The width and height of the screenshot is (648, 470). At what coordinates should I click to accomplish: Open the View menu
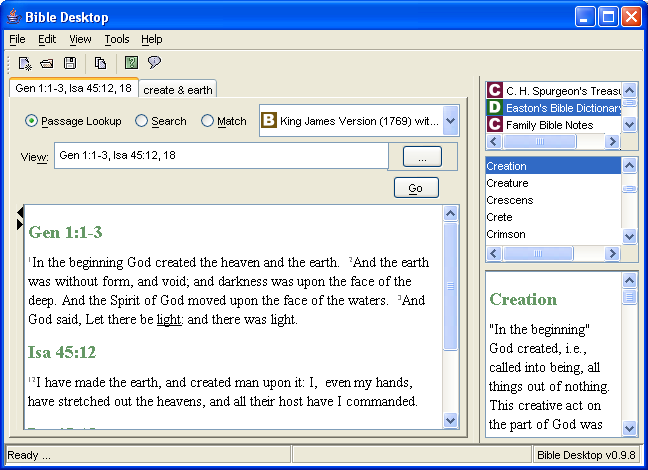point(80,39)
